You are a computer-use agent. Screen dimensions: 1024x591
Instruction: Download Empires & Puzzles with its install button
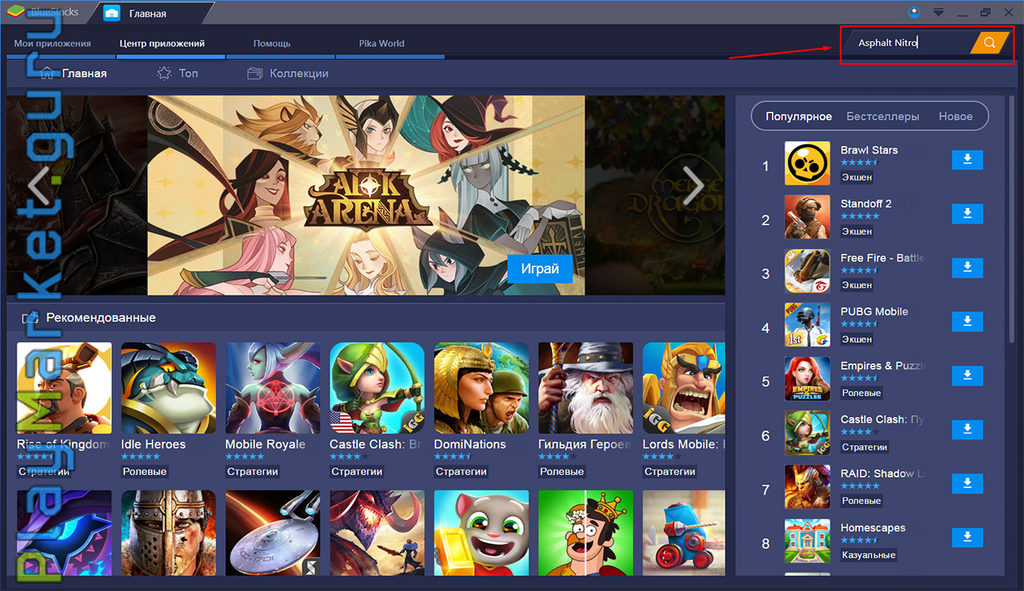click(967, 375)
